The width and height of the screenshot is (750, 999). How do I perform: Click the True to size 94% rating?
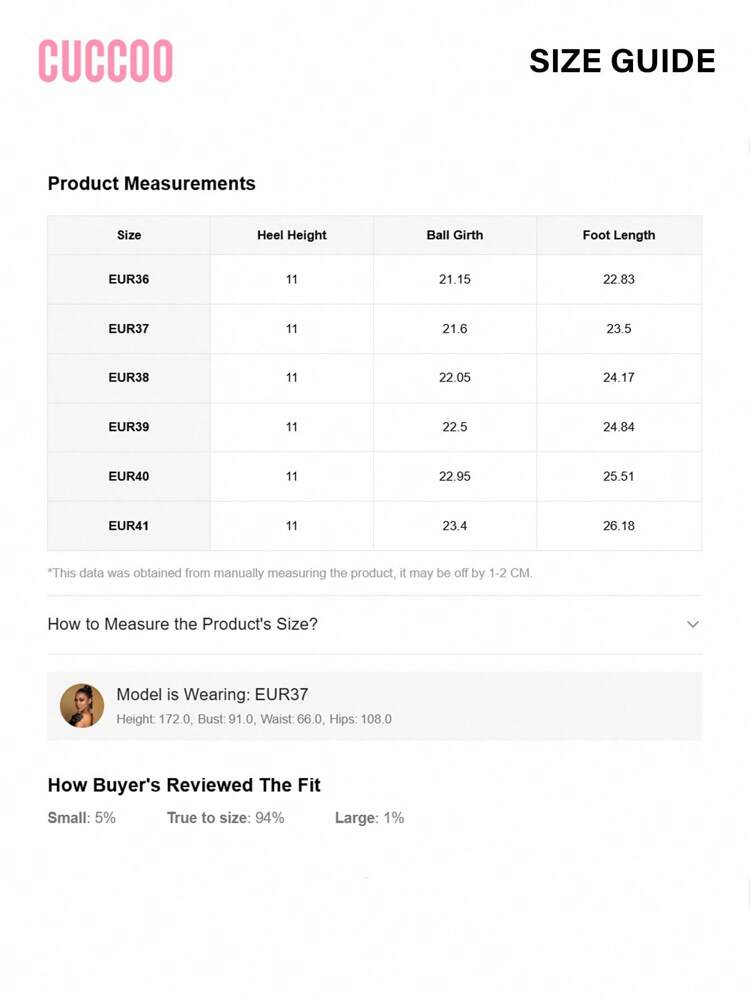click(225, 818)
